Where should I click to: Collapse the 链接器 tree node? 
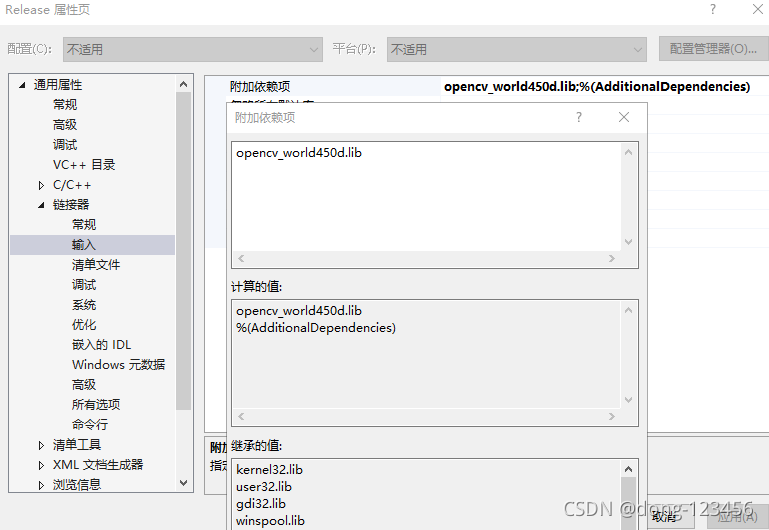pyautogui.click(x=41, y=205)
